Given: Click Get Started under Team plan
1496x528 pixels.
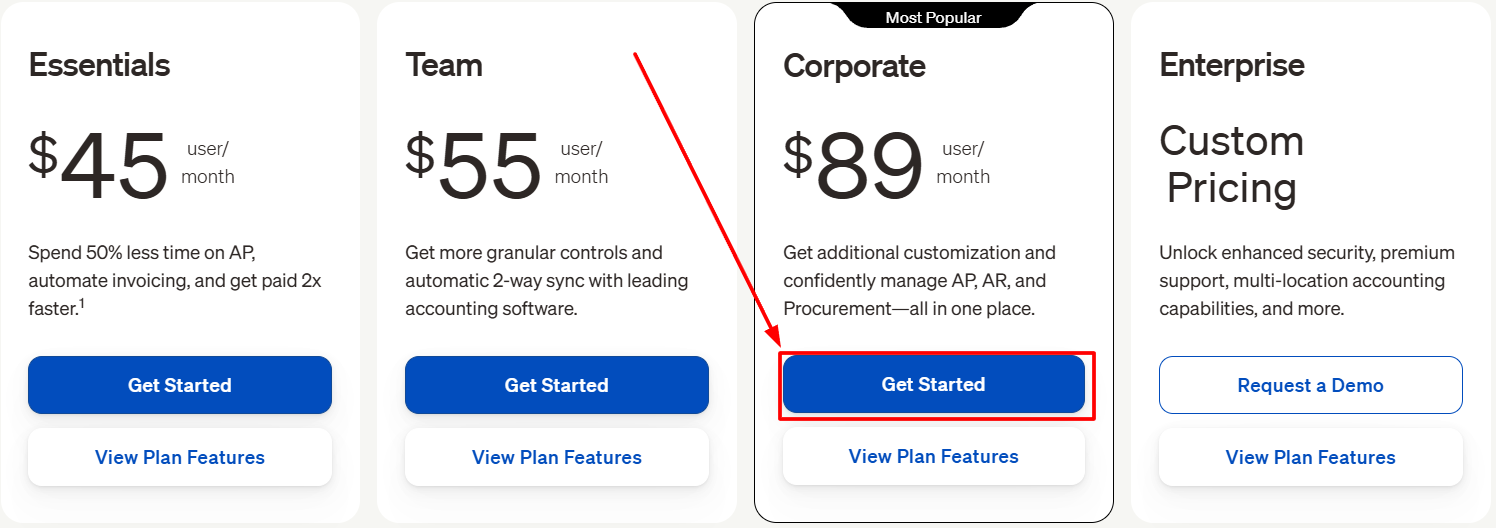Looking at the screenshot, I should coord(556,385).
